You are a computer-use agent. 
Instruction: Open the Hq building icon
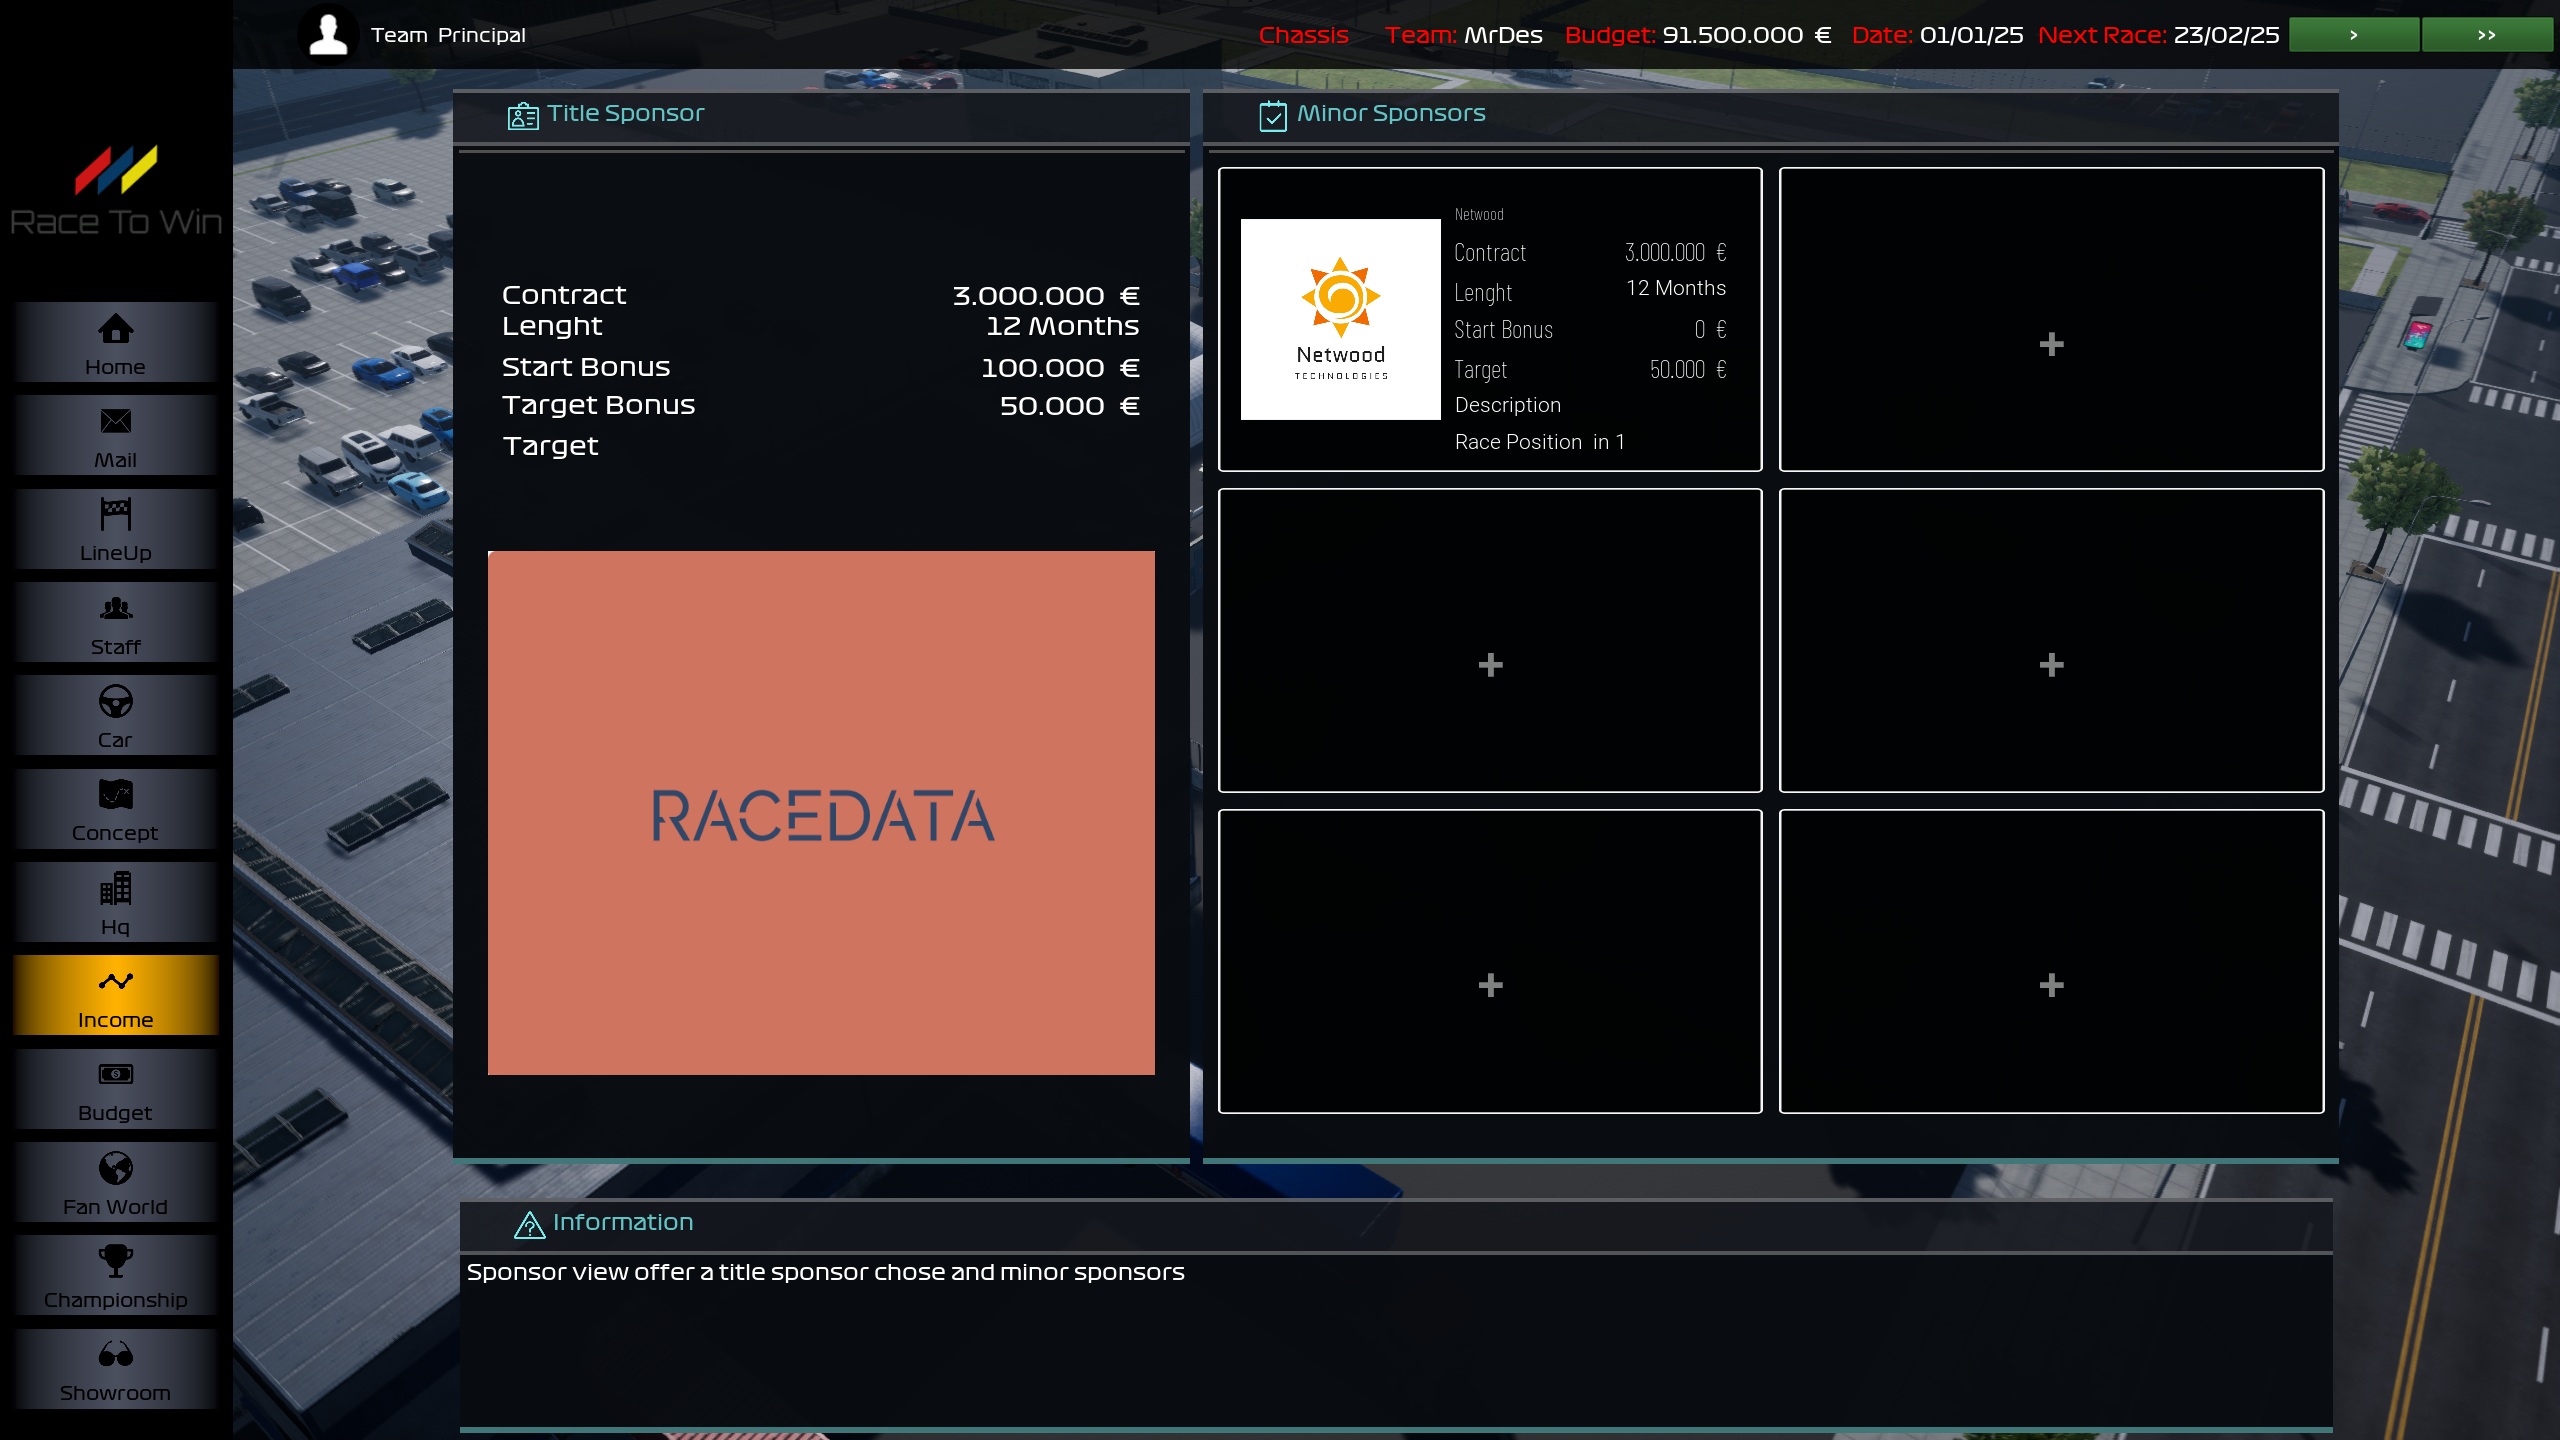[115, 888]
